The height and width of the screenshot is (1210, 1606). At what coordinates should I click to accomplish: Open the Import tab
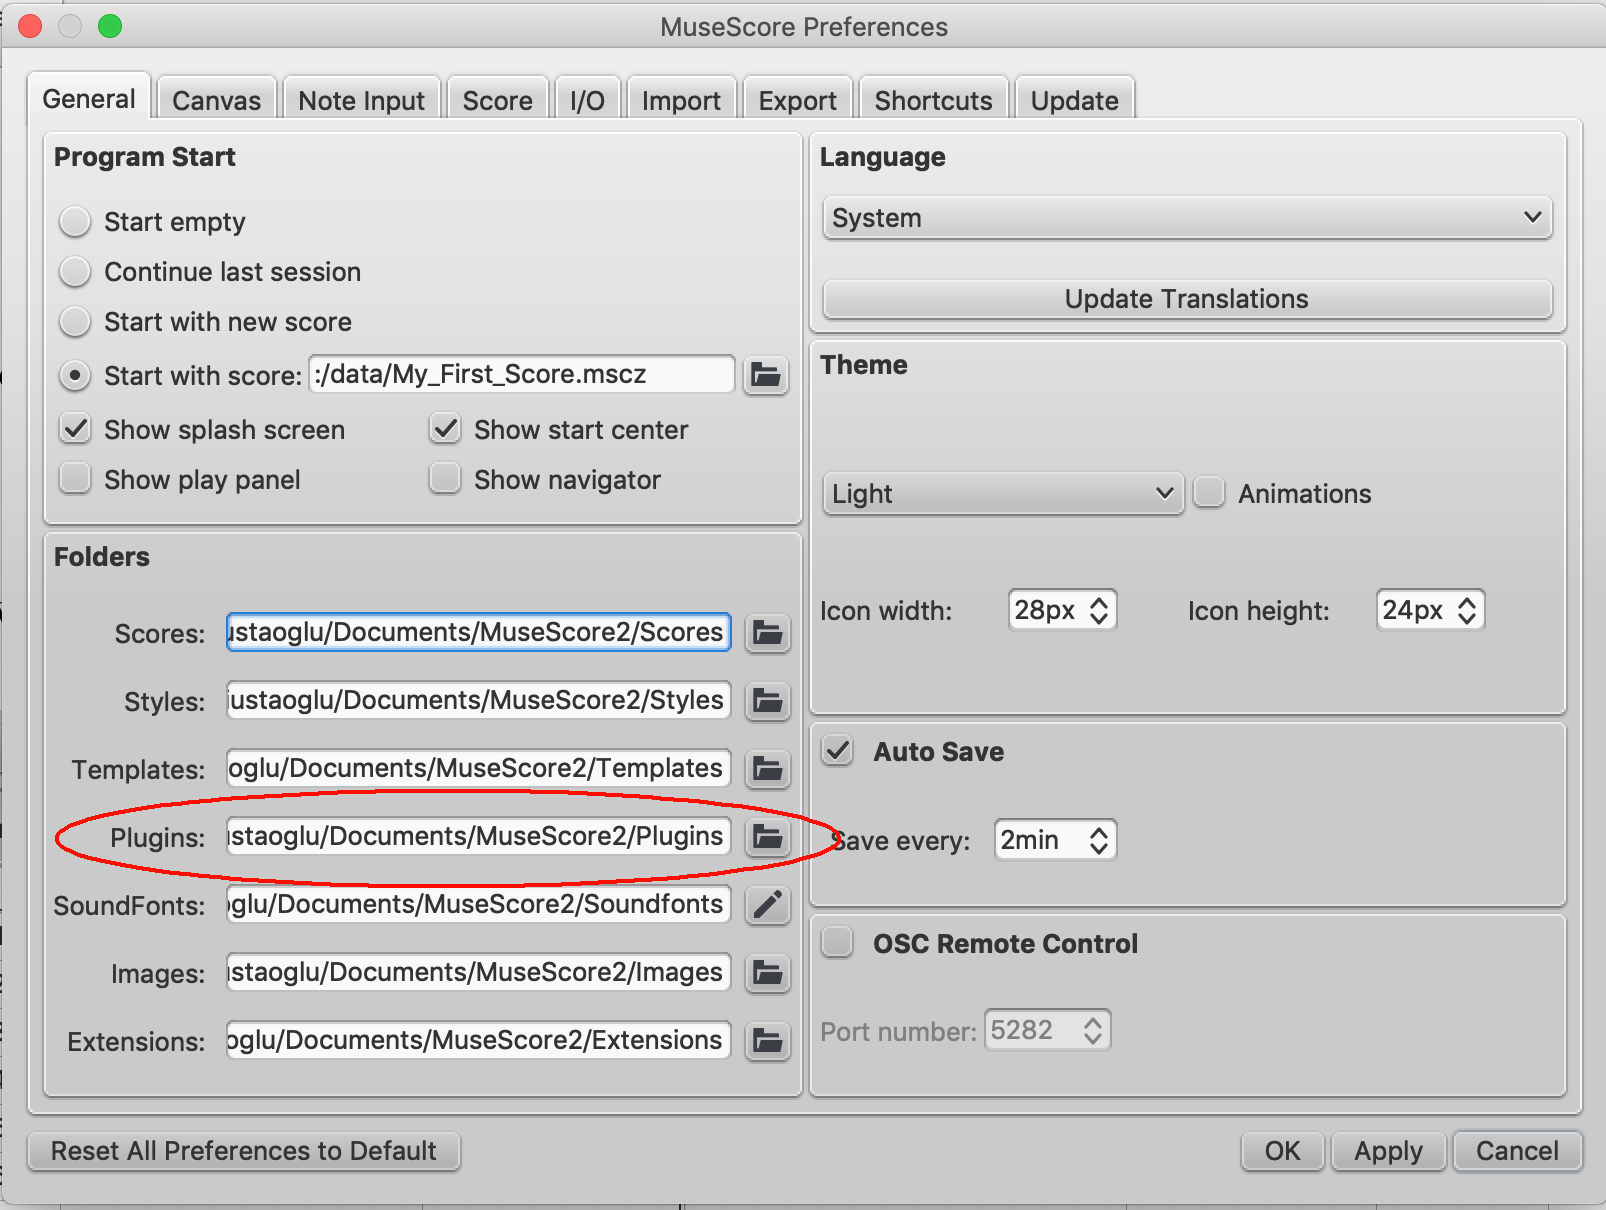(x=681, y=100)
